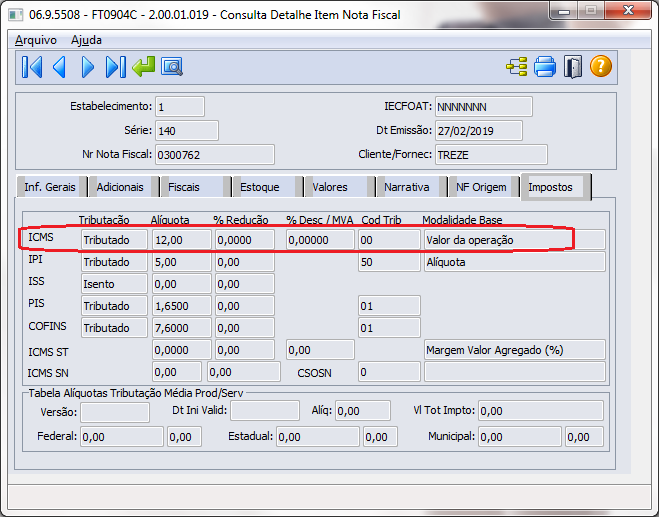Click ISS Isento field
Viewport: 660px width, 517px height.
pos(114,284)
